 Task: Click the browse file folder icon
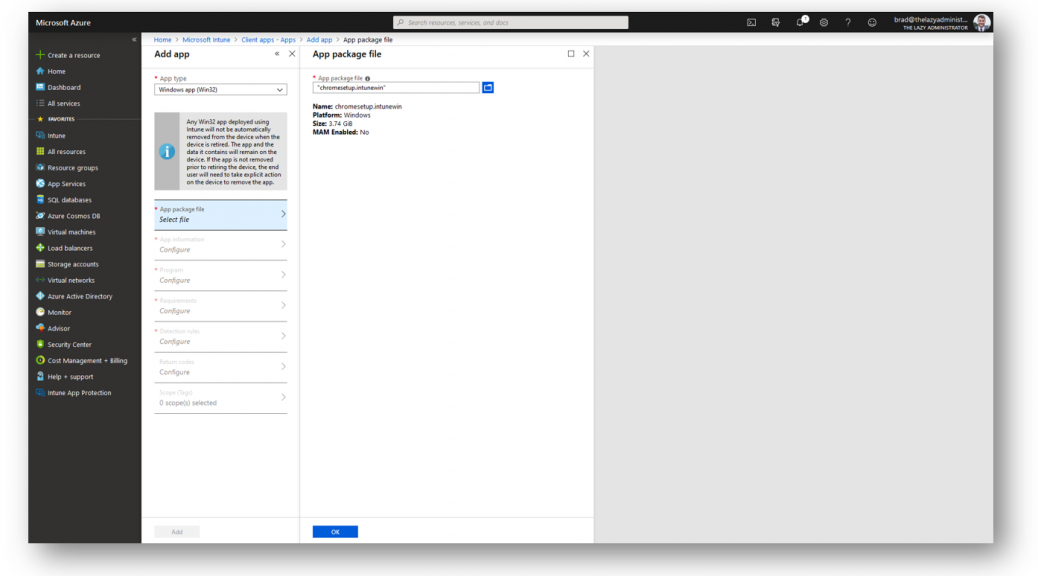[x=488, y=87]
